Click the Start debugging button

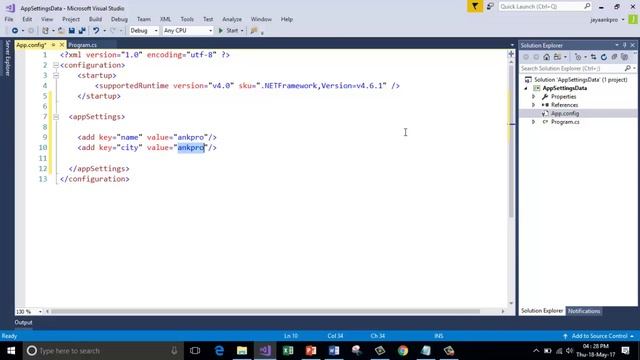pos(228,31)
